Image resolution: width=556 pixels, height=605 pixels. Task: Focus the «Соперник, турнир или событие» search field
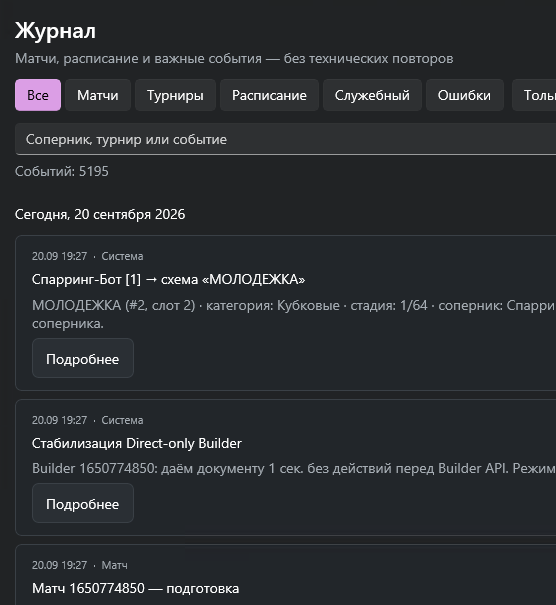point(286,139)
